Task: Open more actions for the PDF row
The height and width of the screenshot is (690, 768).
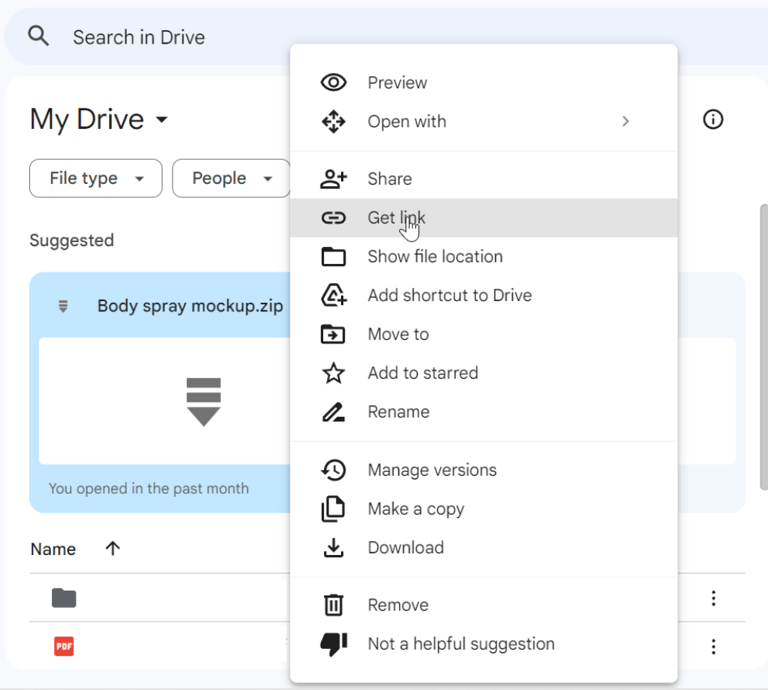Action: click(x=713, y=646)
